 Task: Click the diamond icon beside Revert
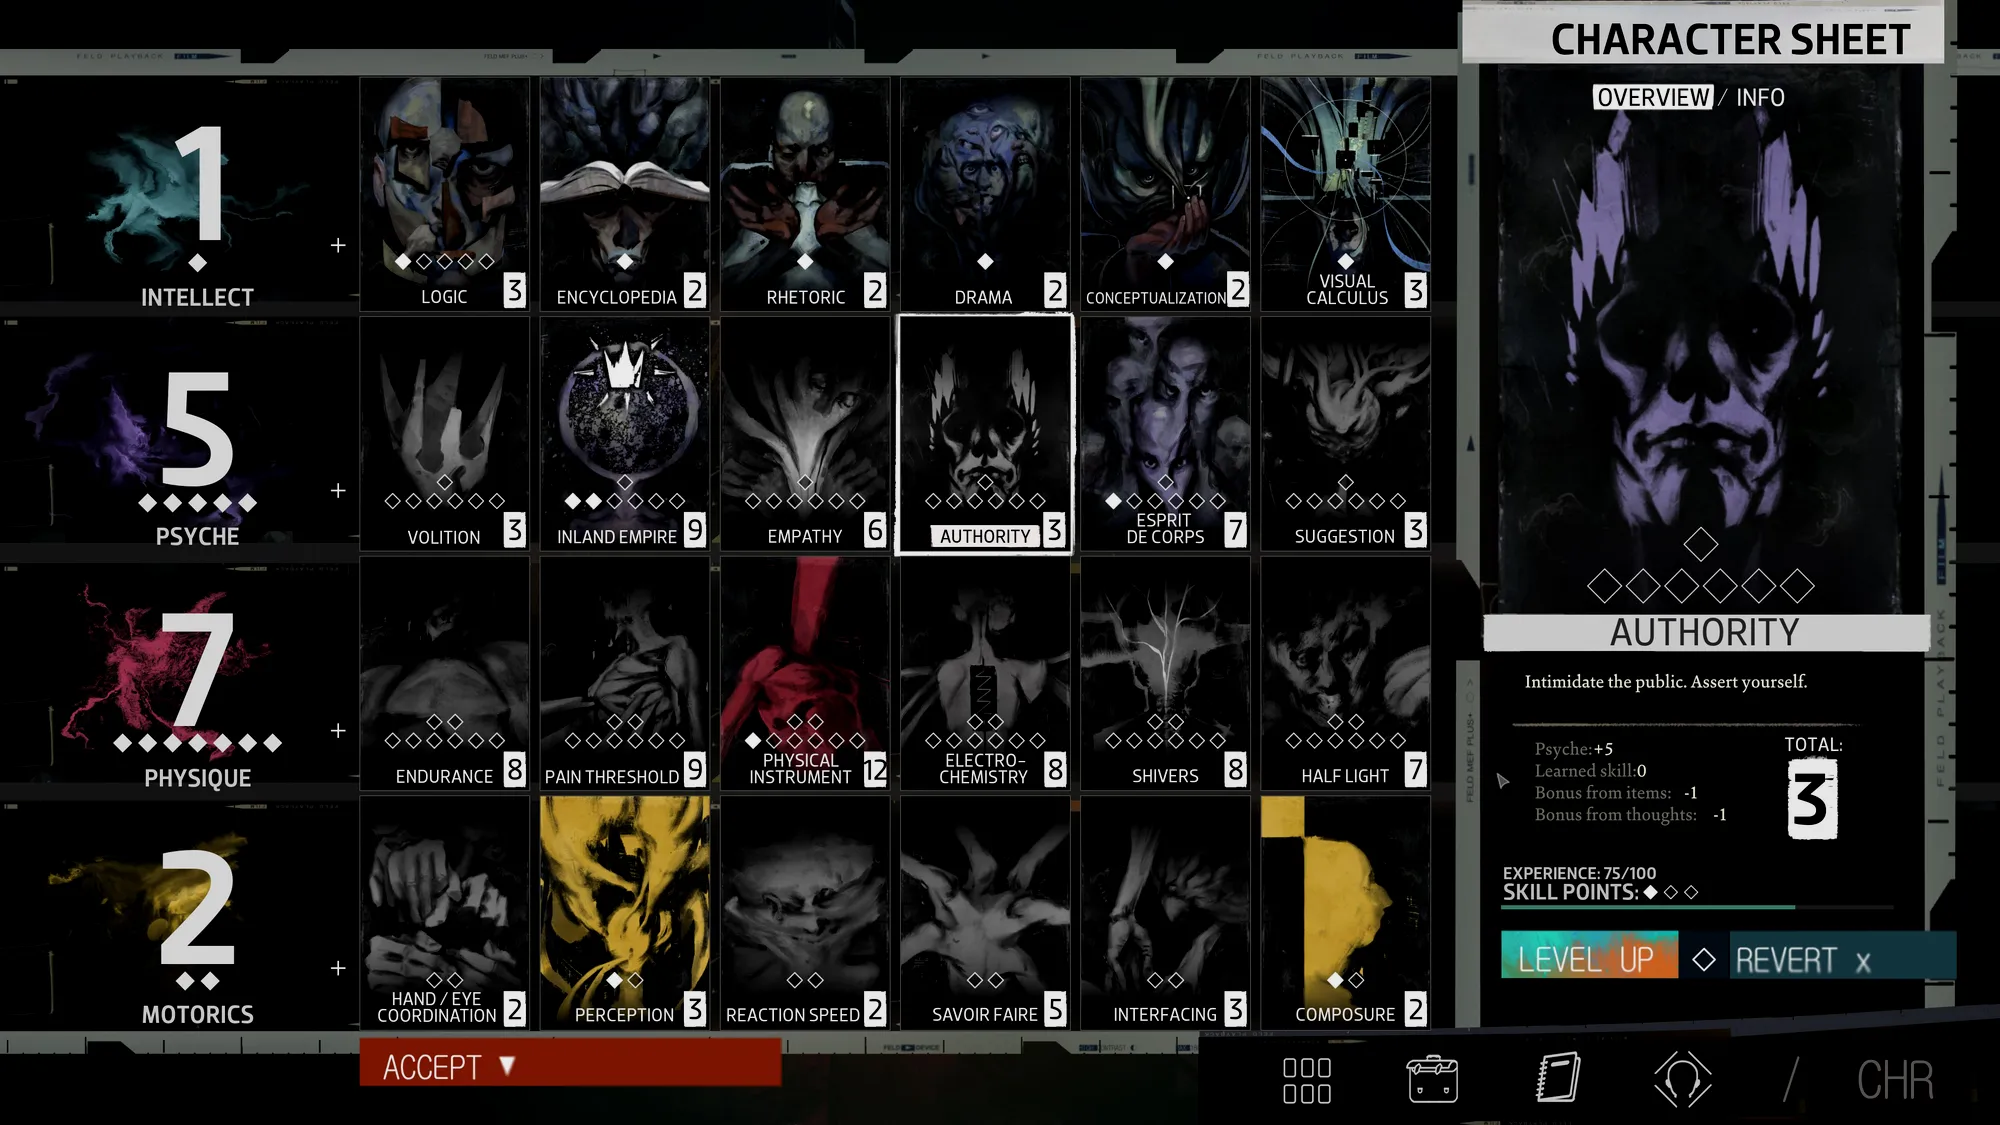point(1704,959)
